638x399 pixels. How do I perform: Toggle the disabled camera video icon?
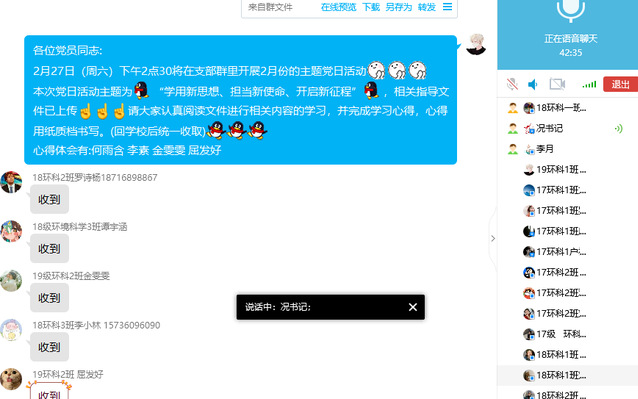pyautogui.click(x=557, y=84)
